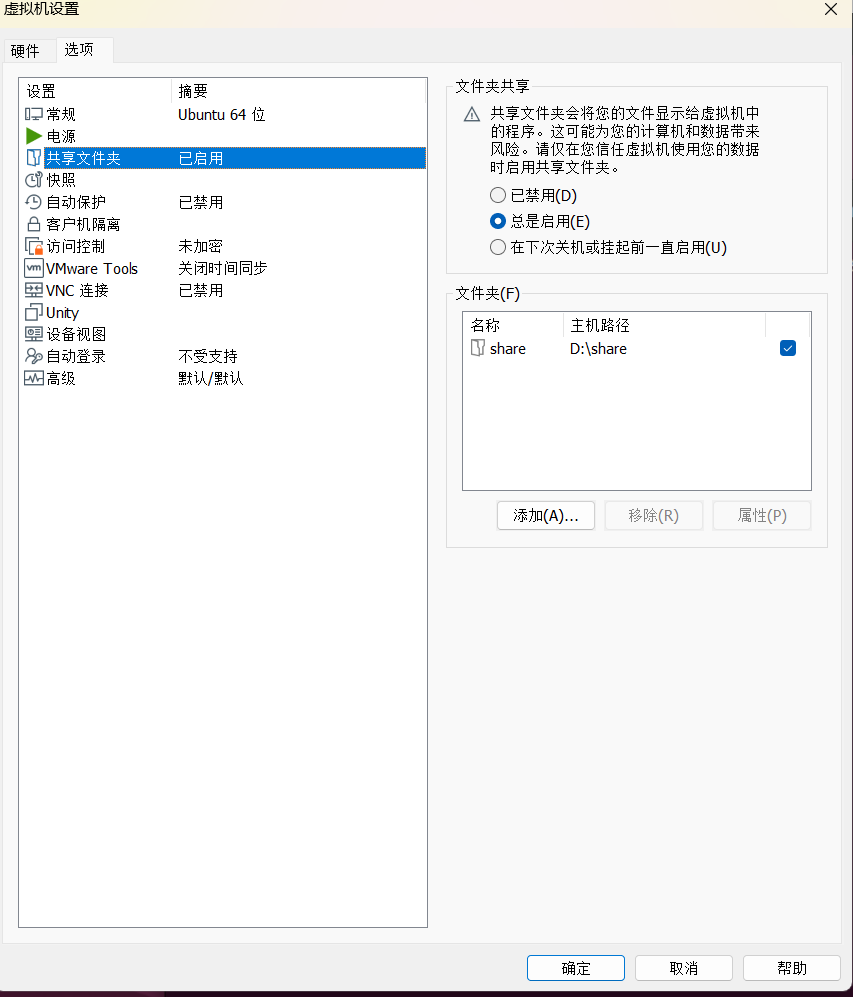The height and width of the screenshot is (997, 853).
Task: Click the 共享文件夹 shared folder icon
Action: pyautogui.click(x=34, y=158)
